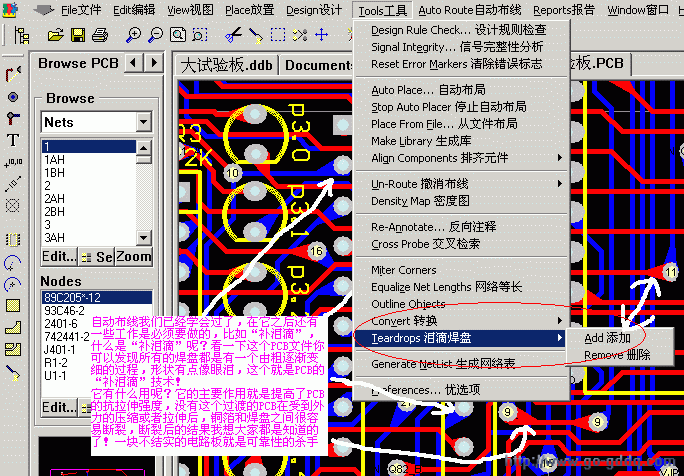Click the Save floppy disk icon

[78, 35]
